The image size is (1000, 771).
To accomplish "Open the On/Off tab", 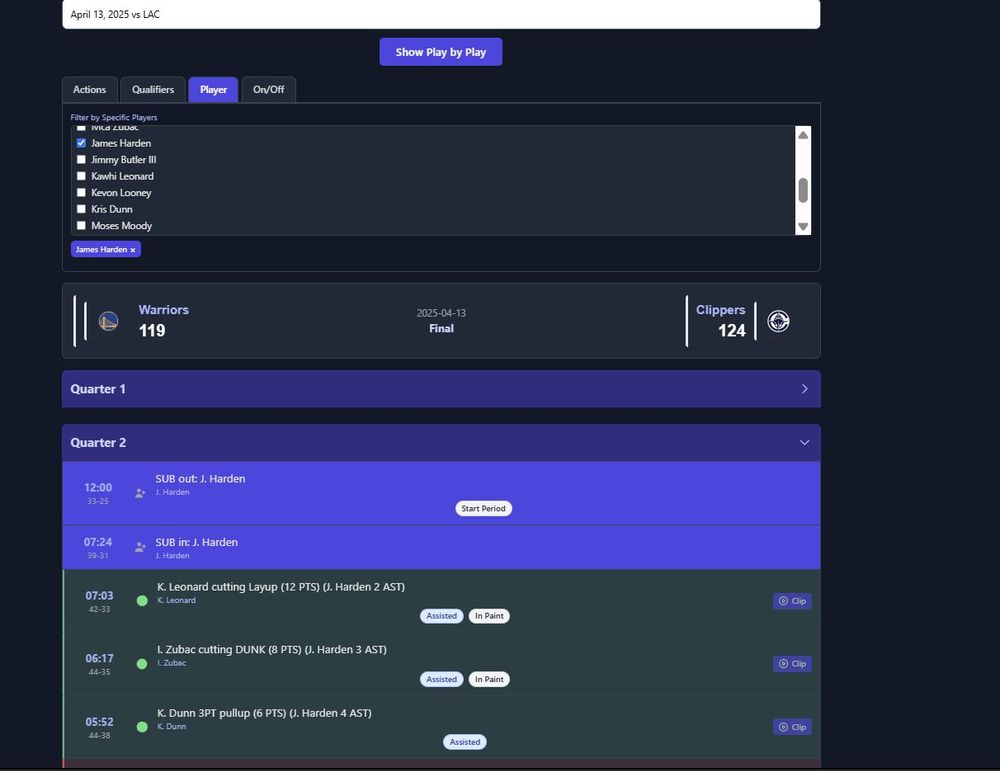I will [268, 89].
